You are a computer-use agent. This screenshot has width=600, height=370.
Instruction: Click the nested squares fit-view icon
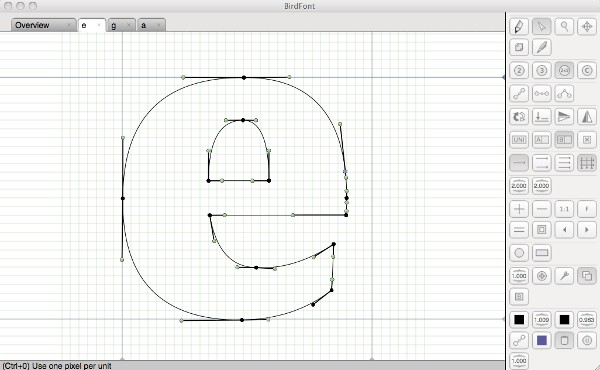(541, 230)
